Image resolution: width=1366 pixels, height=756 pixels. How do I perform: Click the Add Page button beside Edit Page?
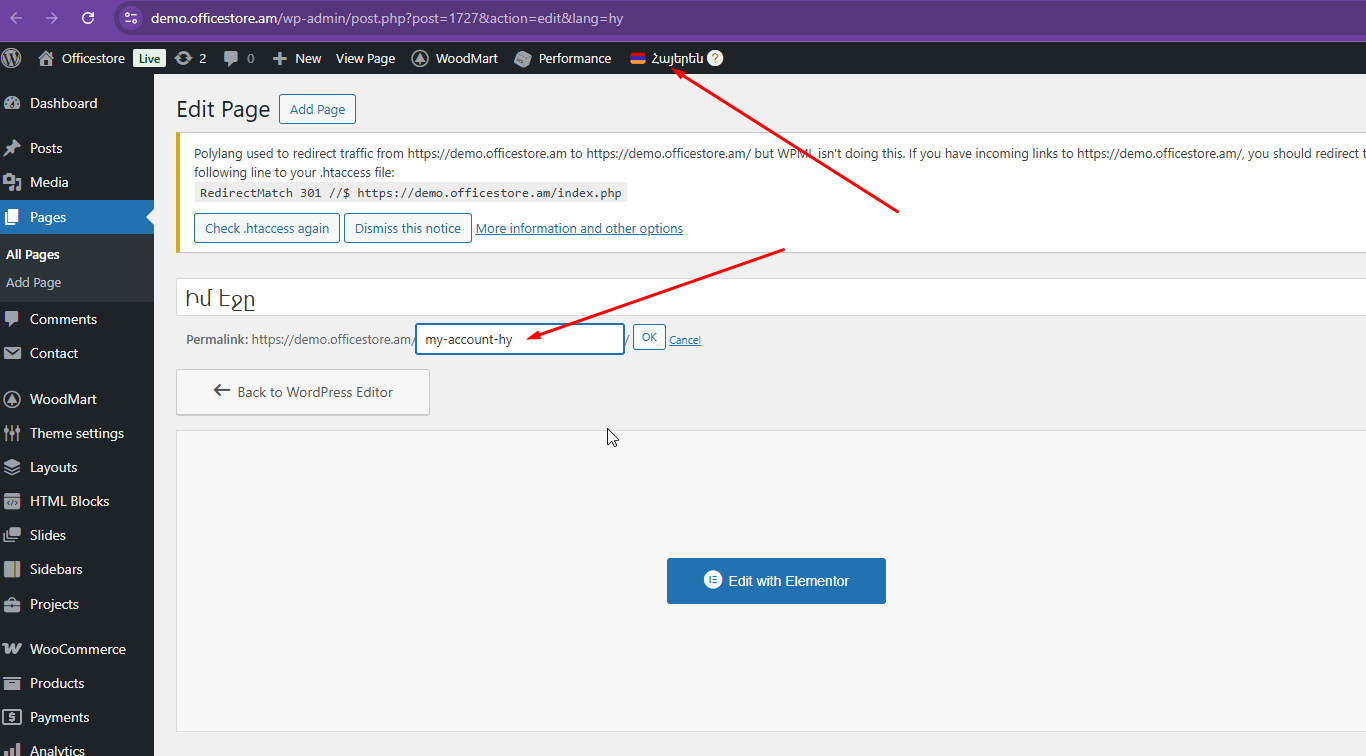tap(317, 109)
